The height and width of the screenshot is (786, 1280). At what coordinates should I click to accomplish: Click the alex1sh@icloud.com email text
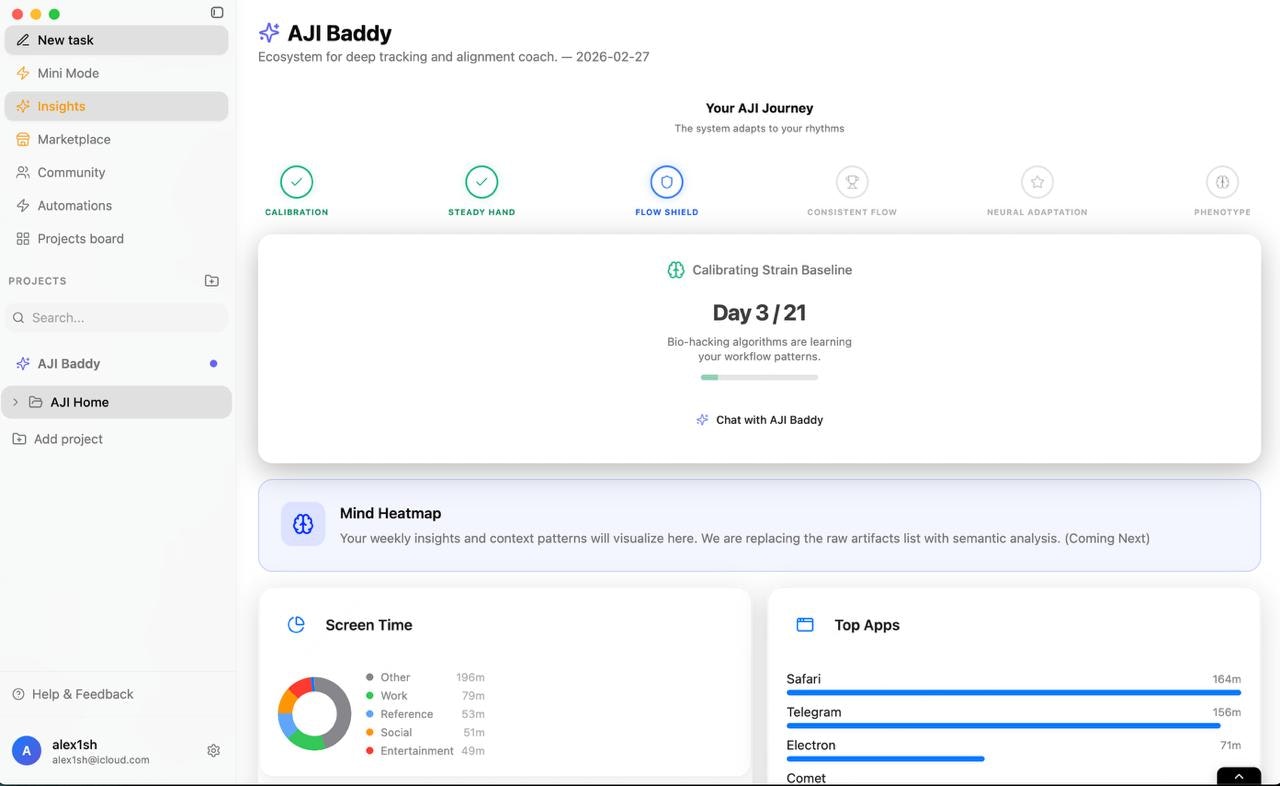point(101,760)
